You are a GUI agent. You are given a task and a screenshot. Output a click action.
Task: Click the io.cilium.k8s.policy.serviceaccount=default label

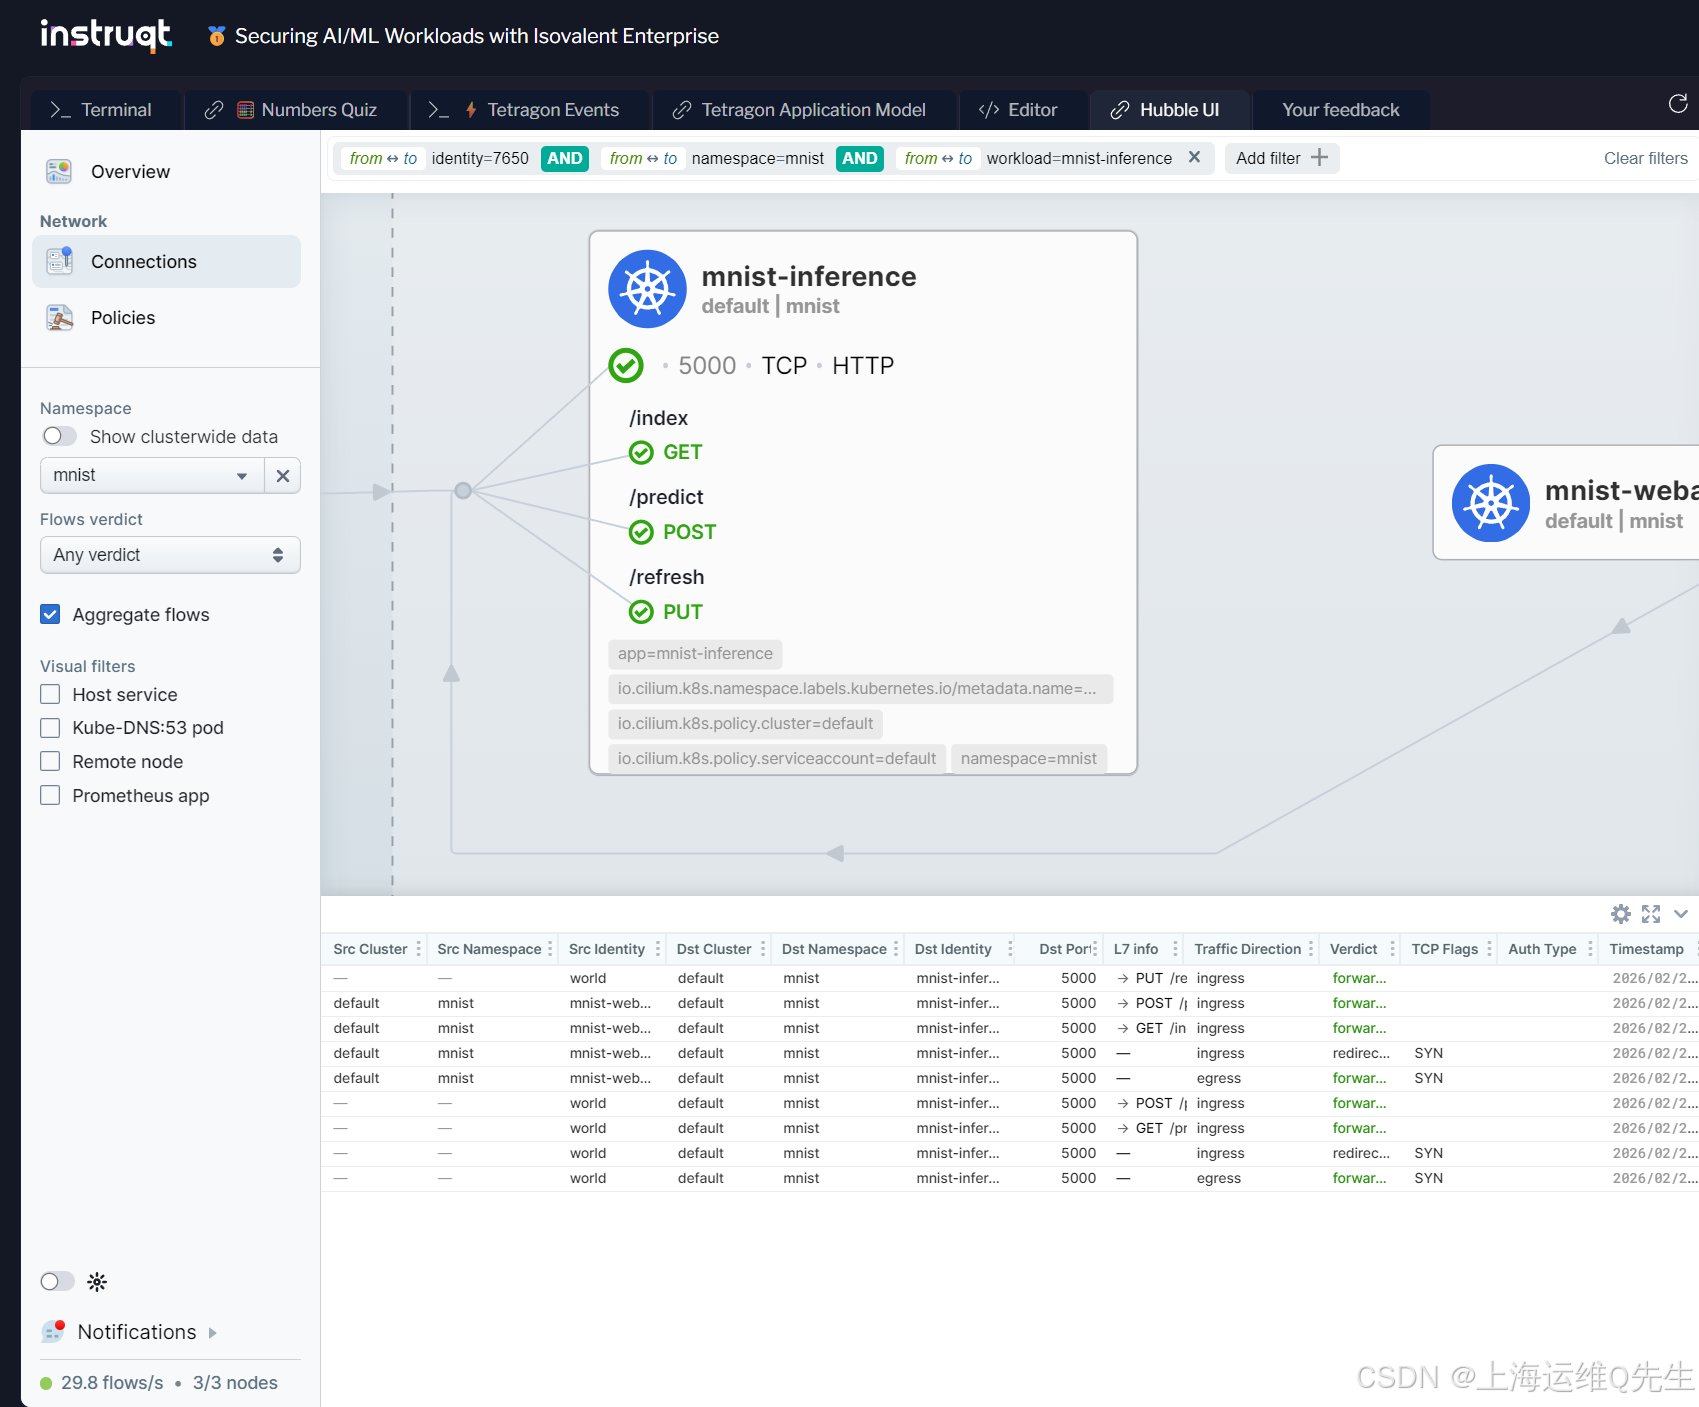coord(777,759)
